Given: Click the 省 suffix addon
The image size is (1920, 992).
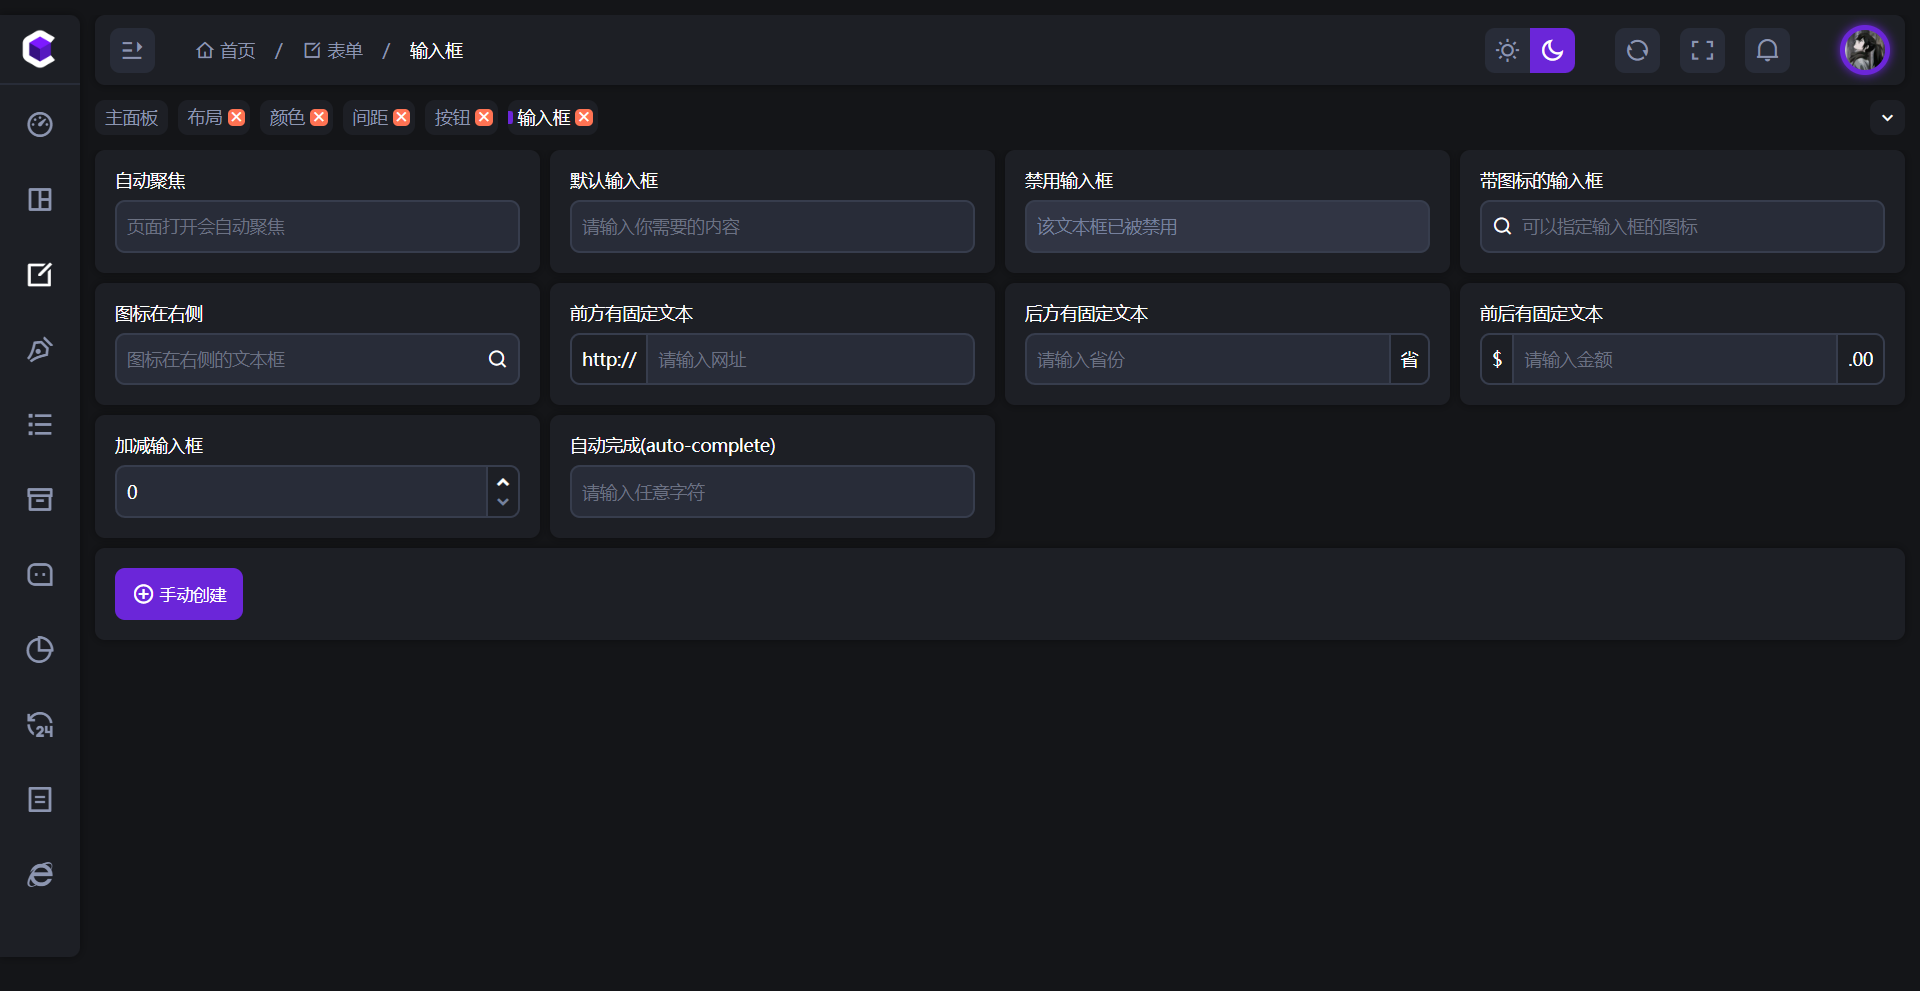Looking at the screenshot, I should click(x=1409, y=360).
